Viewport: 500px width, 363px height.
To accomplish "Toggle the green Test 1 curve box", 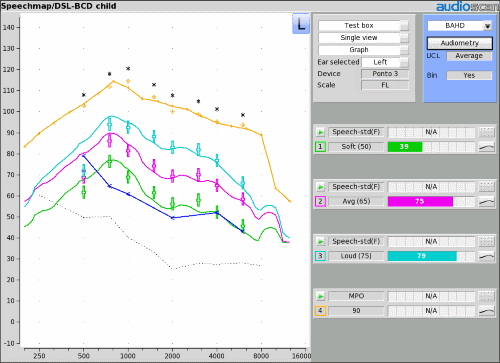I will [320, 147].
